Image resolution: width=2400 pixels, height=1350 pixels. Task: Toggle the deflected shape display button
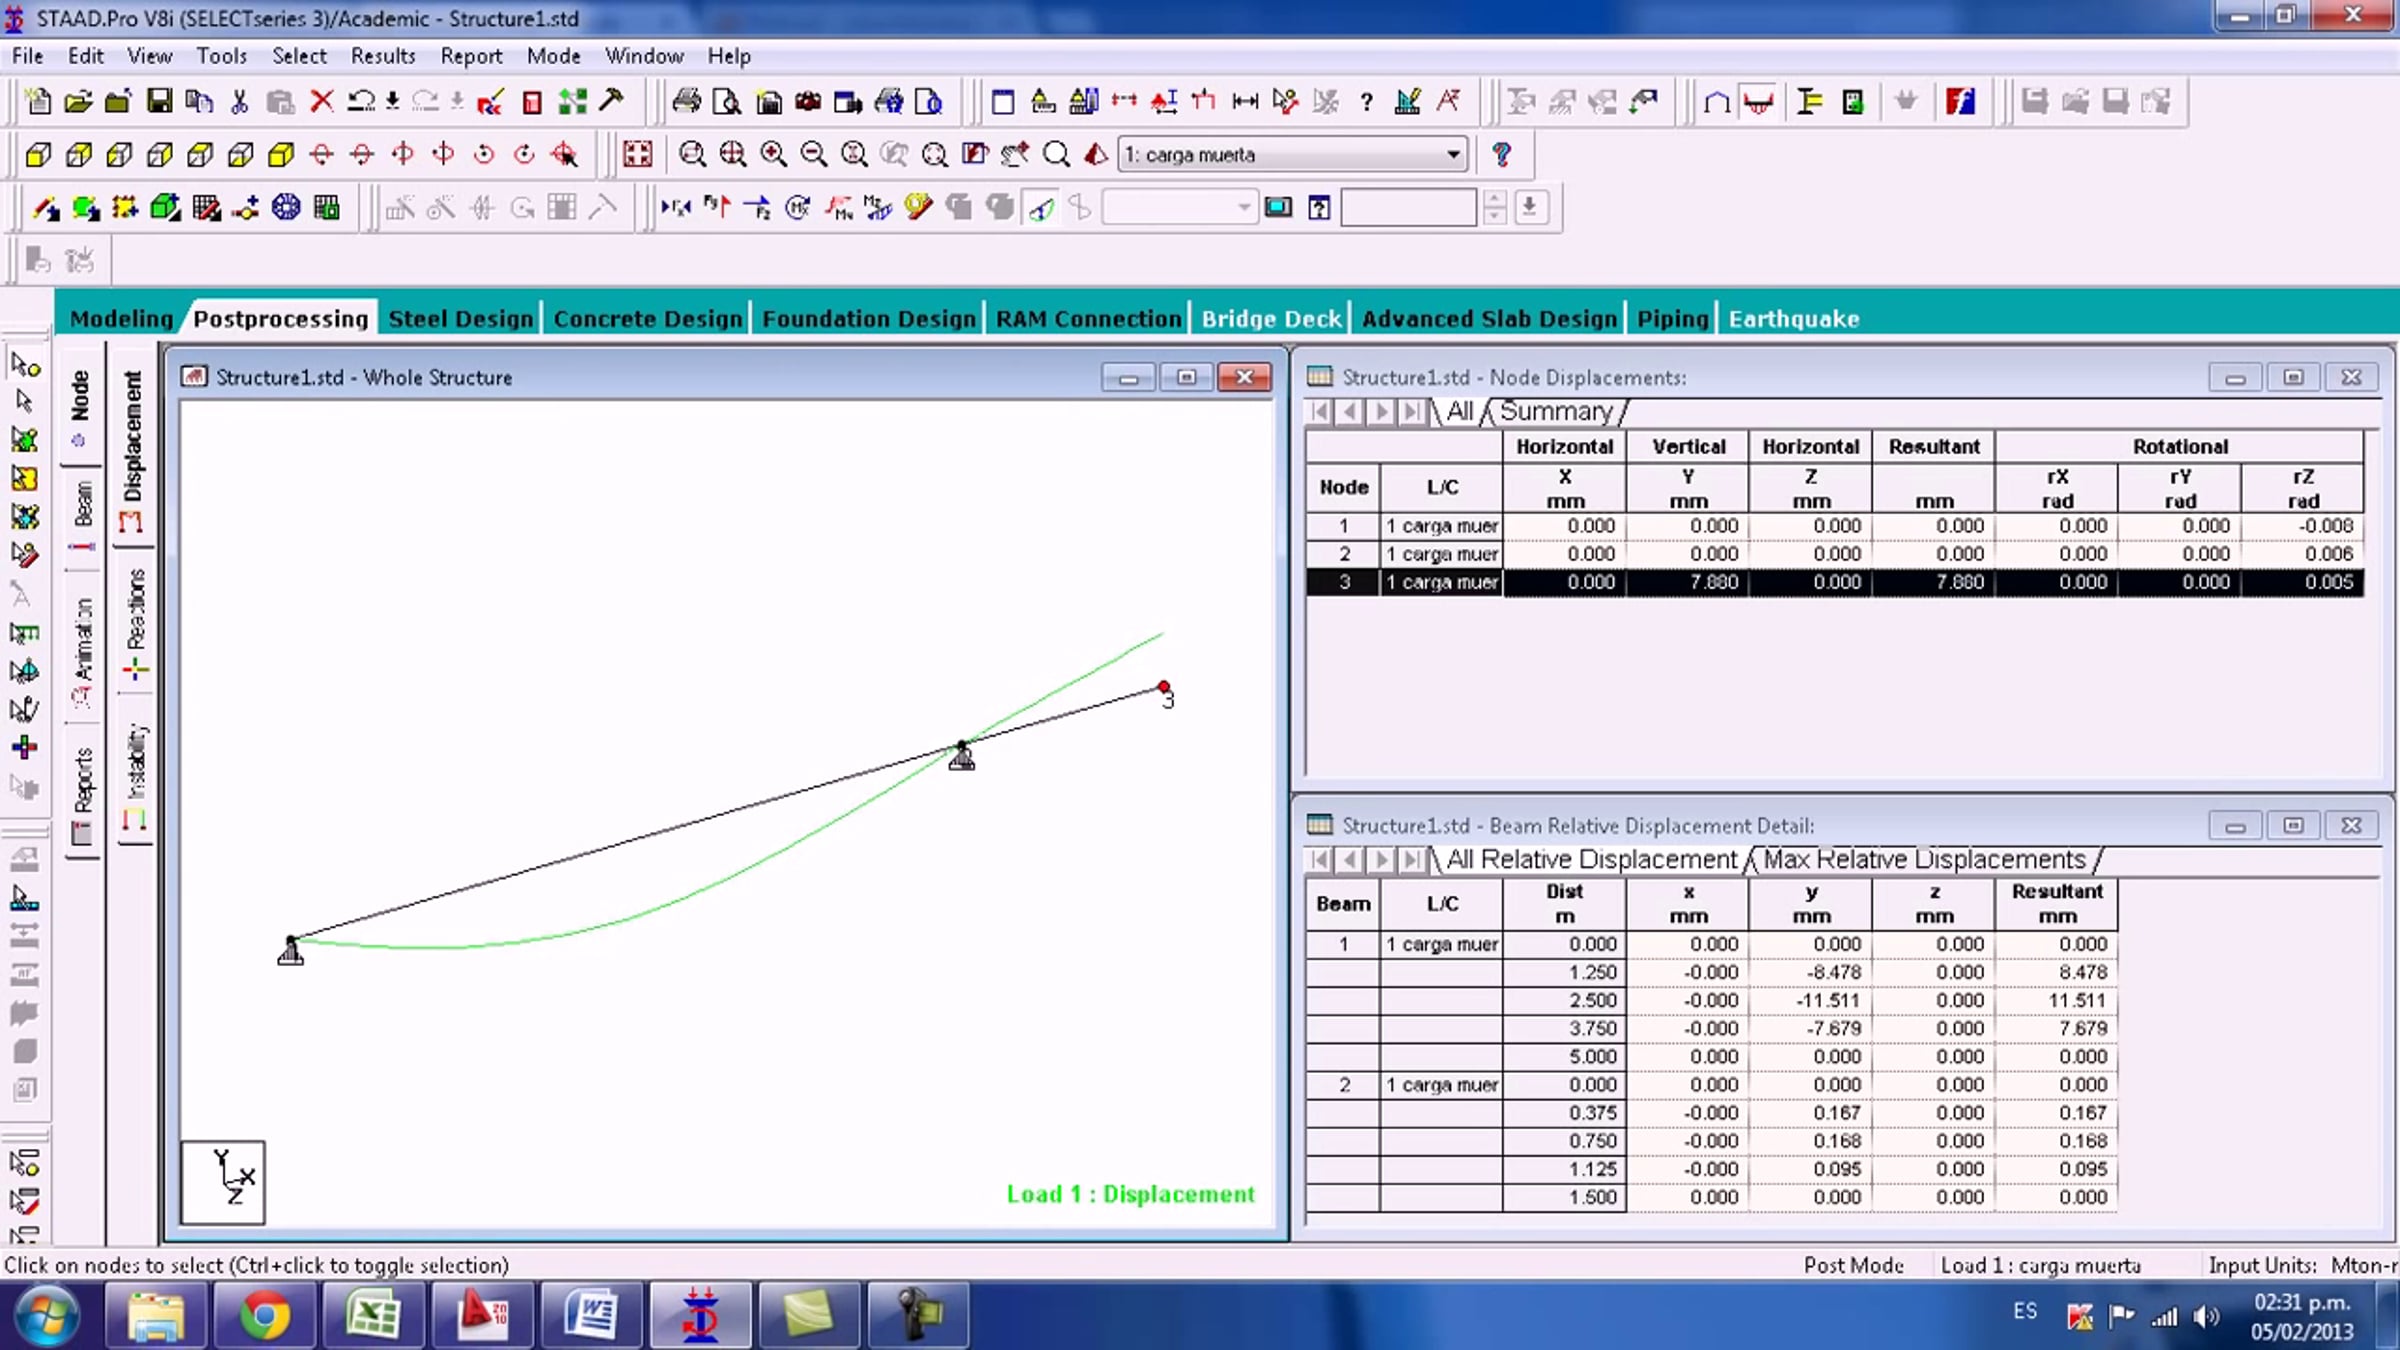1041,208
